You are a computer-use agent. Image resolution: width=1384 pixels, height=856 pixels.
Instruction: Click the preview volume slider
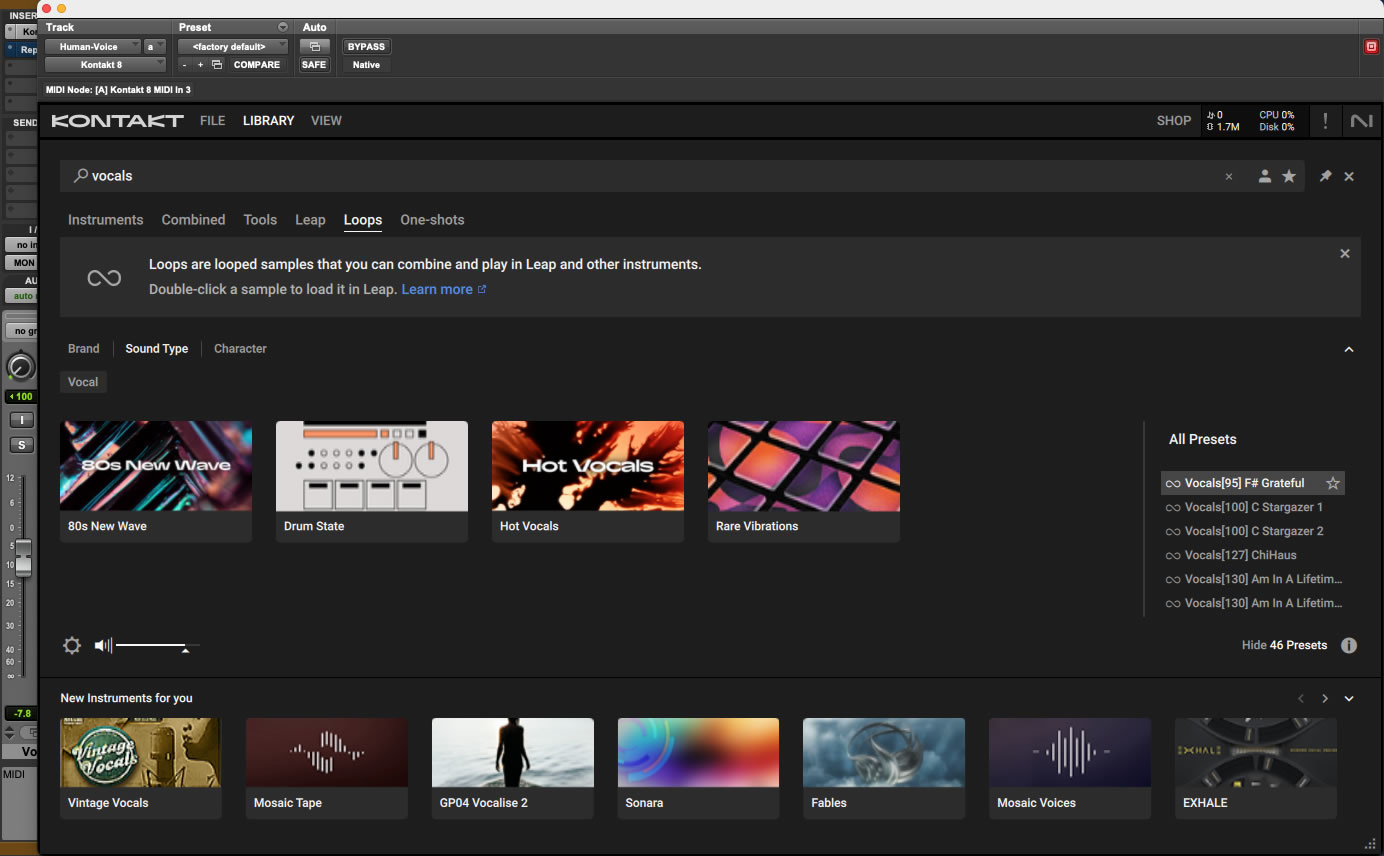coord(157,646)
